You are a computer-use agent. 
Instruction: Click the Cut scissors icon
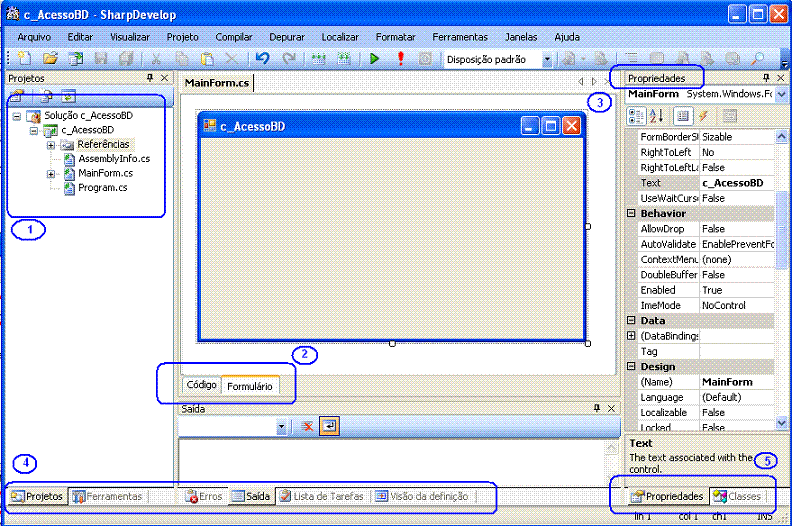click(x=156, y=59)
